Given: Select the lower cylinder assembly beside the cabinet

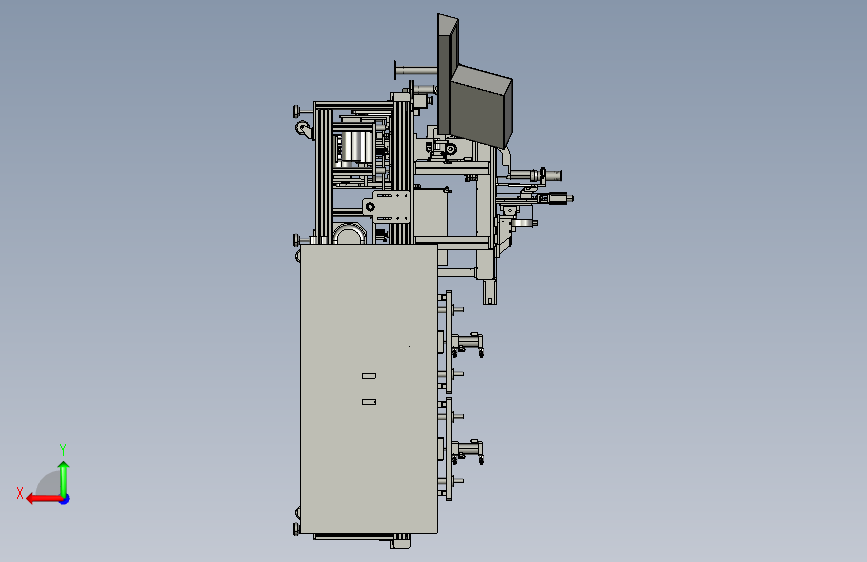Looking at the screenshot, I should [468, 451].
